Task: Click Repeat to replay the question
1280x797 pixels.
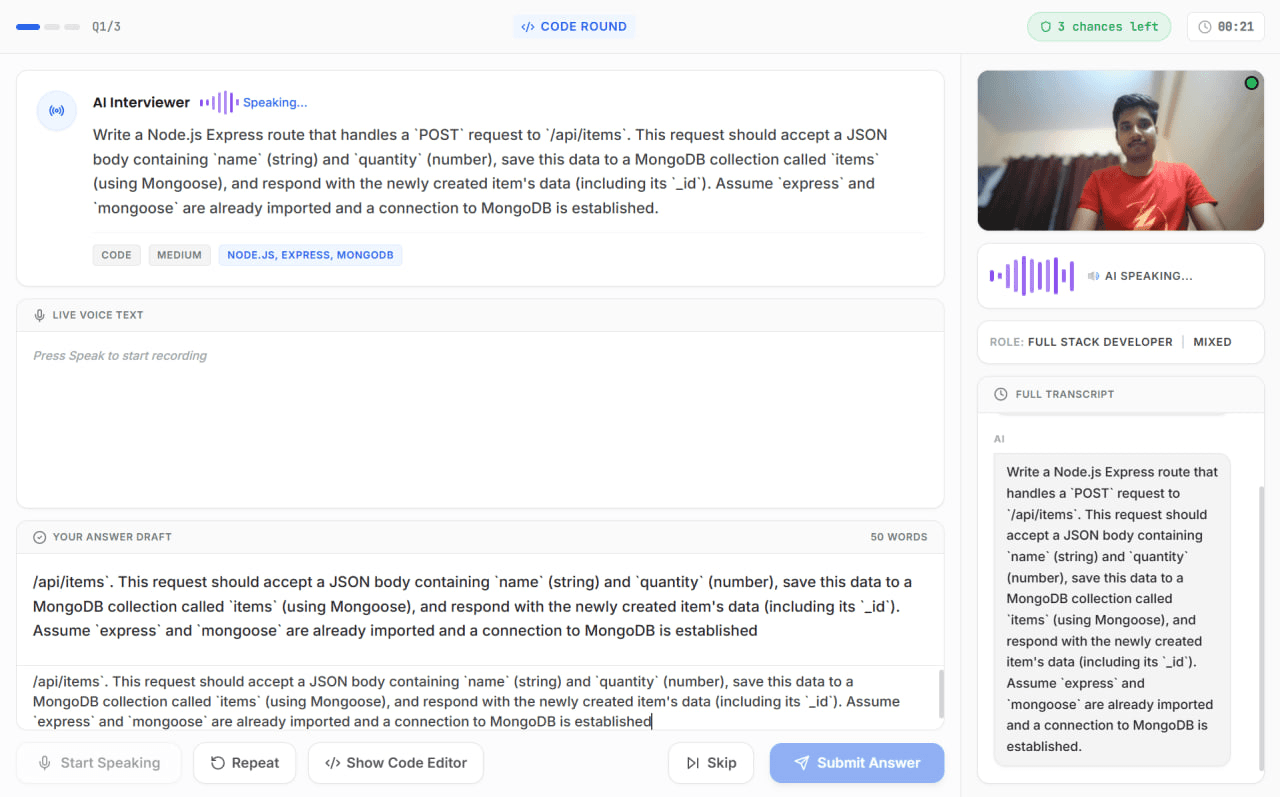Action: point(245,763)
